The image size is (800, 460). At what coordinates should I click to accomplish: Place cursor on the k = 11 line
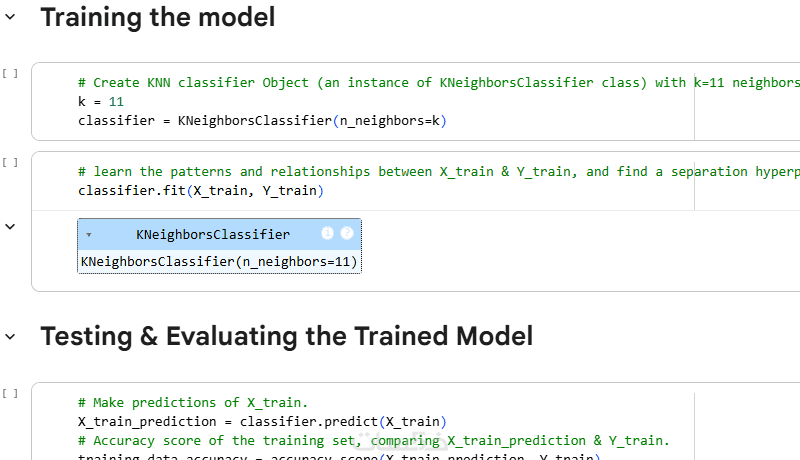(101, 102)
